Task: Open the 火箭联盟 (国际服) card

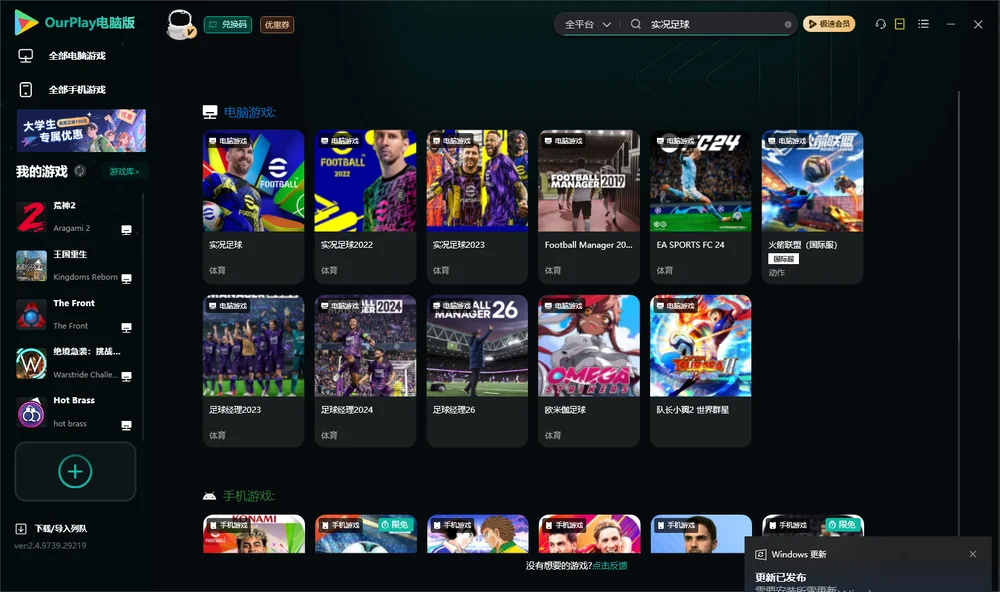Action: [x=812, y=207]
